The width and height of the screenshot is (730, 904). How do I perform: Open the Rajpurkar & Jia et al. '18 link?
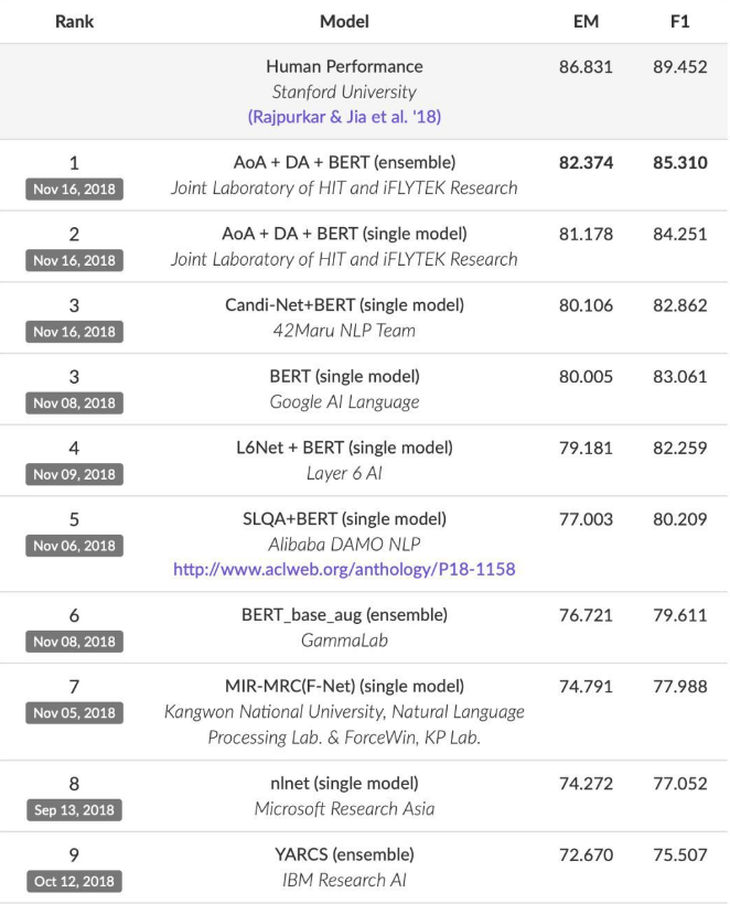[344, 117]
